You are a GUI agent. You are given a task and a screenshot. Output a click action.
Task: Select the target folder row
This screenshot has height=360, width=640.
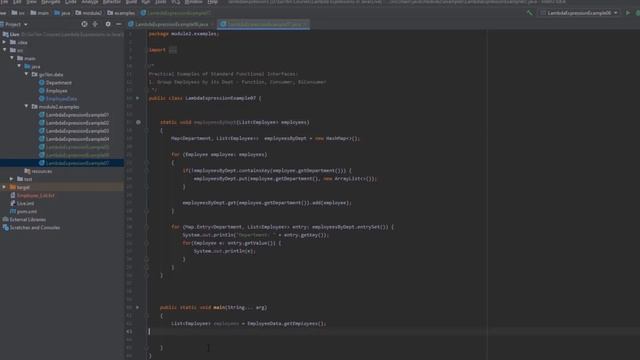(62, 187)
